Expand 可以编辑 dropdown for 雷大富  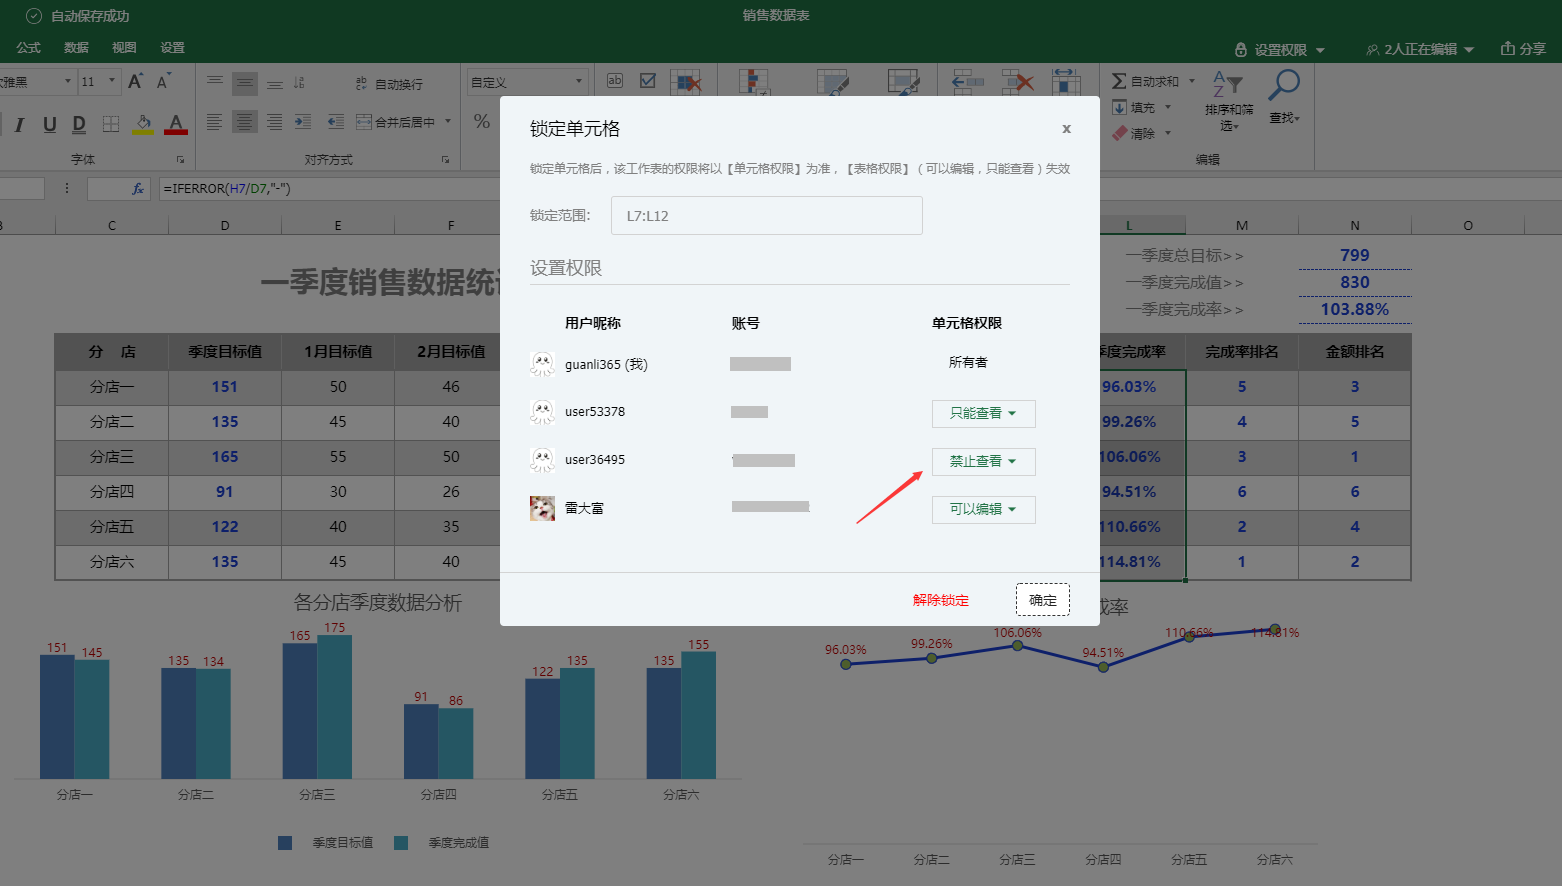(x=983, y=510)
